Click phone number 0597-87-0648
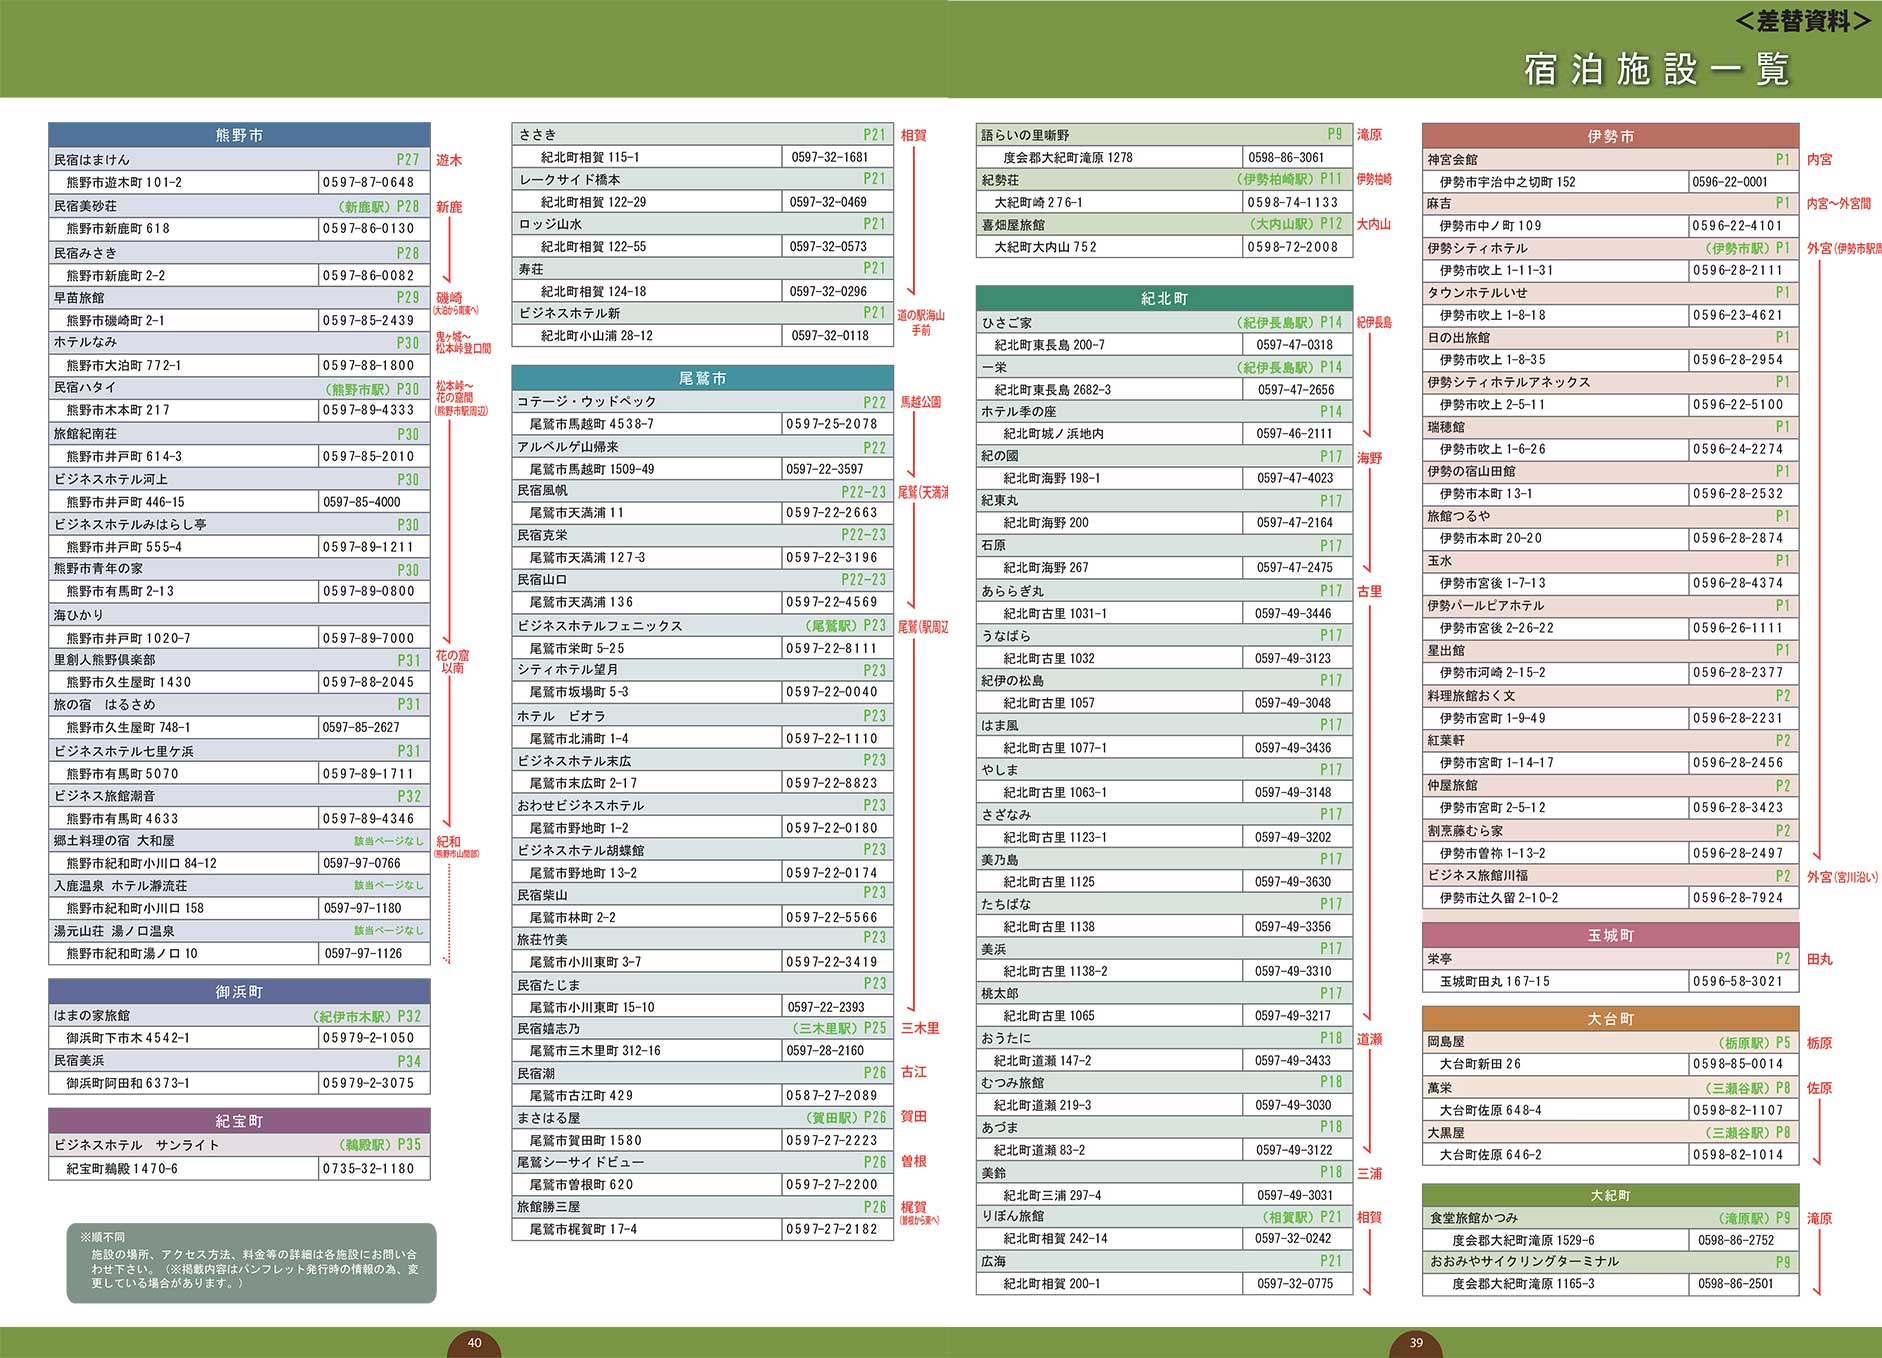This screenshot has height=1358, width=1882. click(368, 183)
